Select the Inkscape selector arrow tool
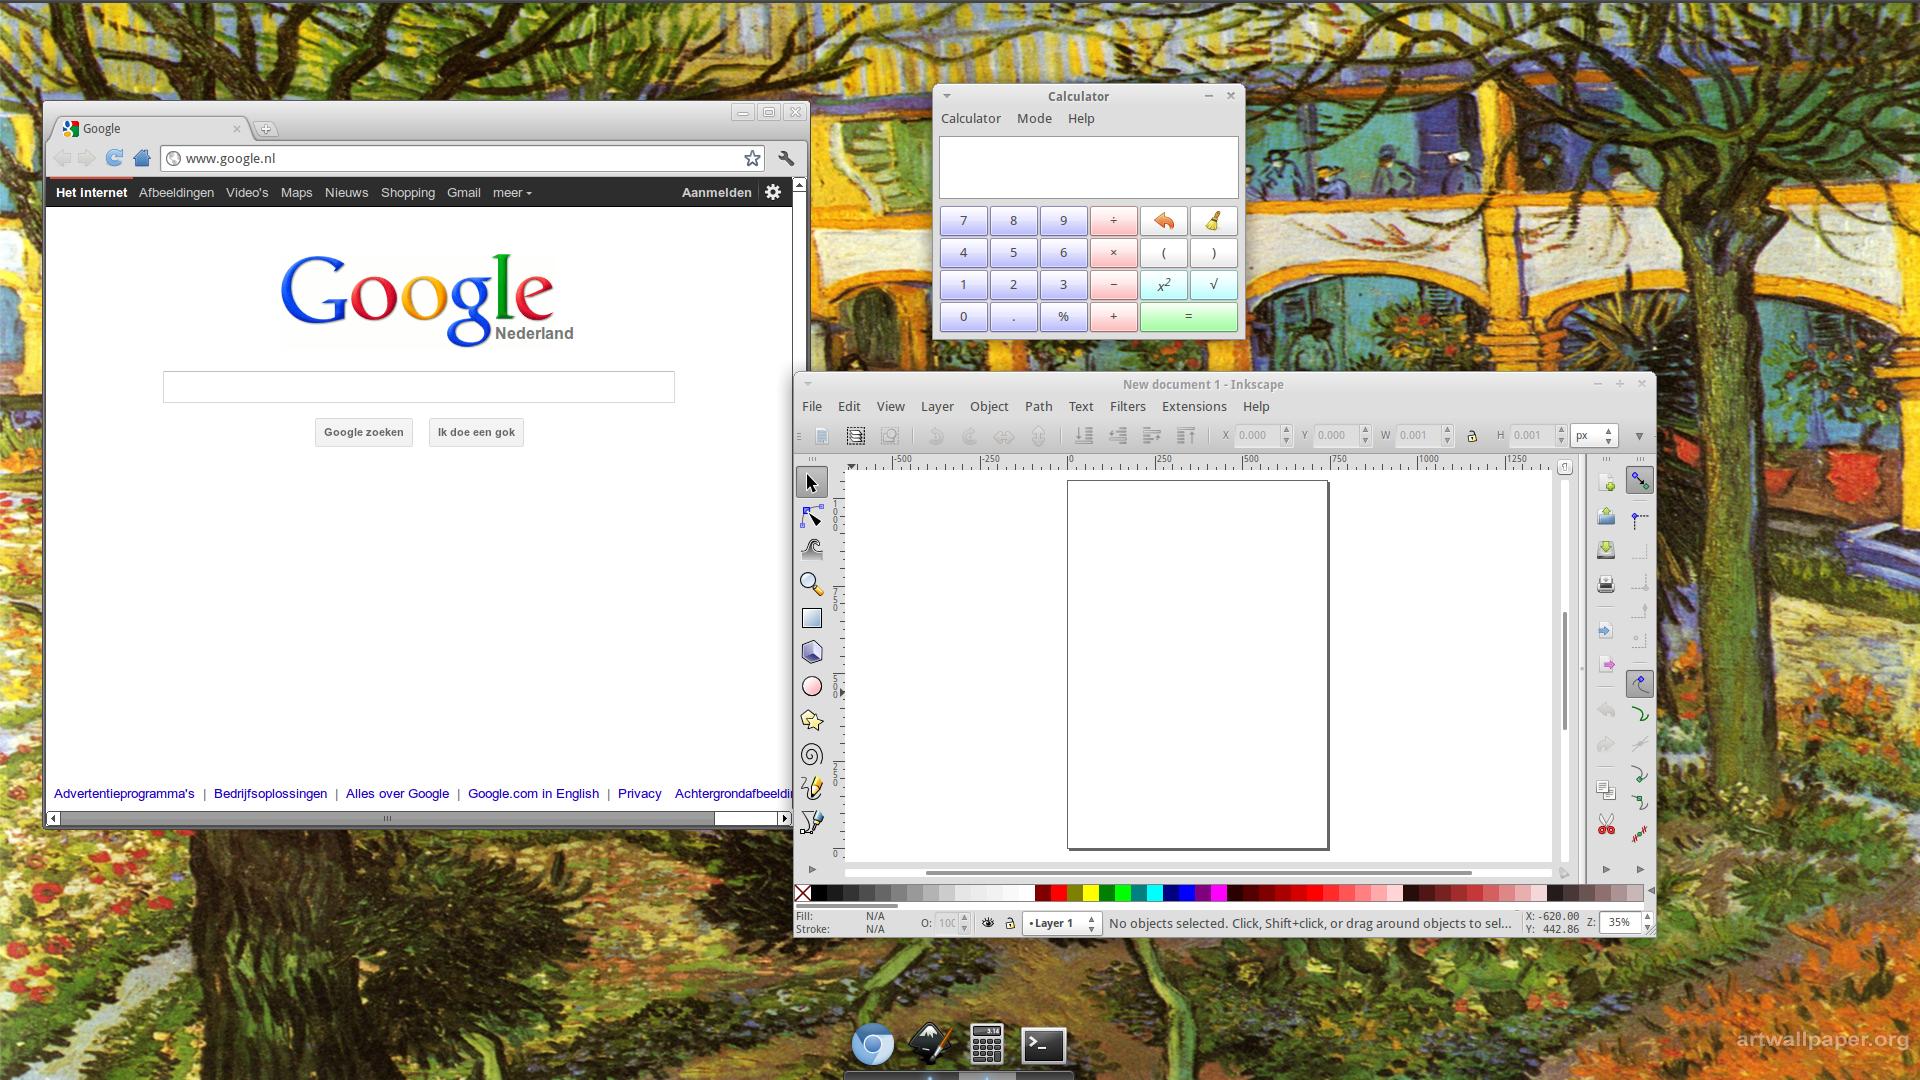 [x=811, y=483]
